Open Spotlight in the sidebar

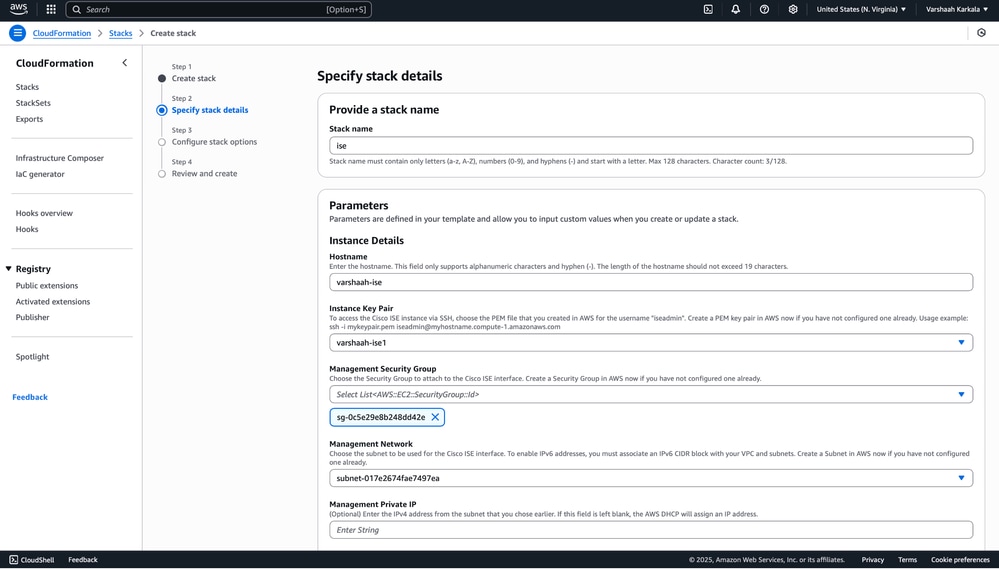click(32, 357)
